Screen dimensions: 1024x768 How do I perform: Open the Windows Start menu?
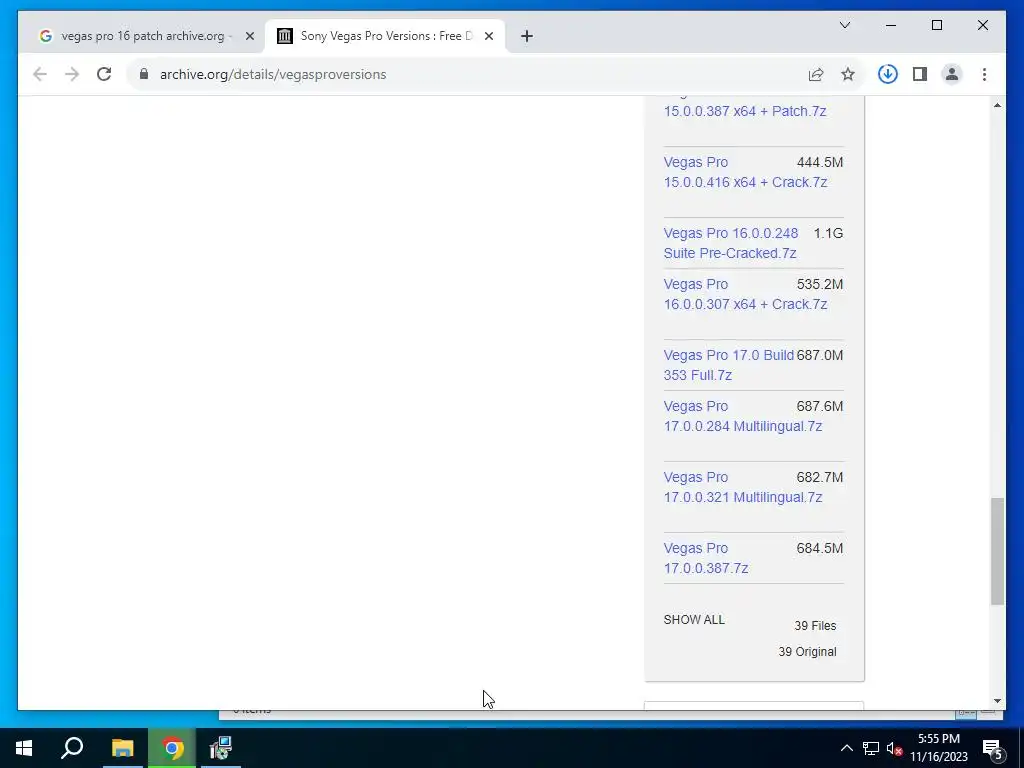click(x=24, y=748)
